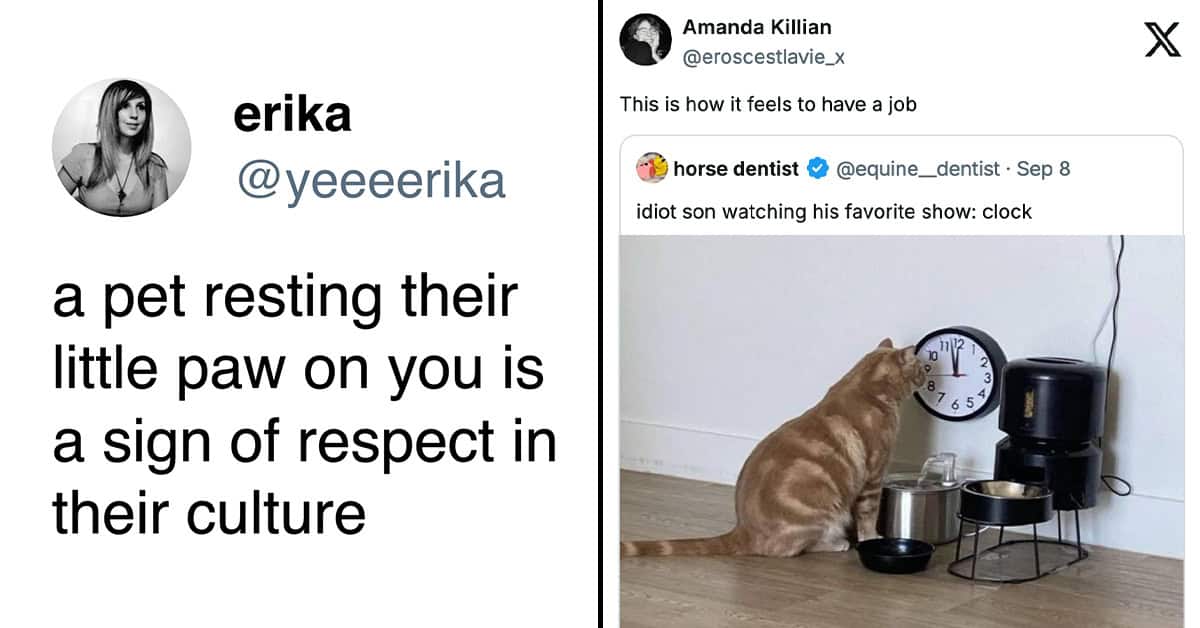Click the wall clock in the photo
Image resolution: width=1200 pixels, height=628 pixels.
click(959, 373)
